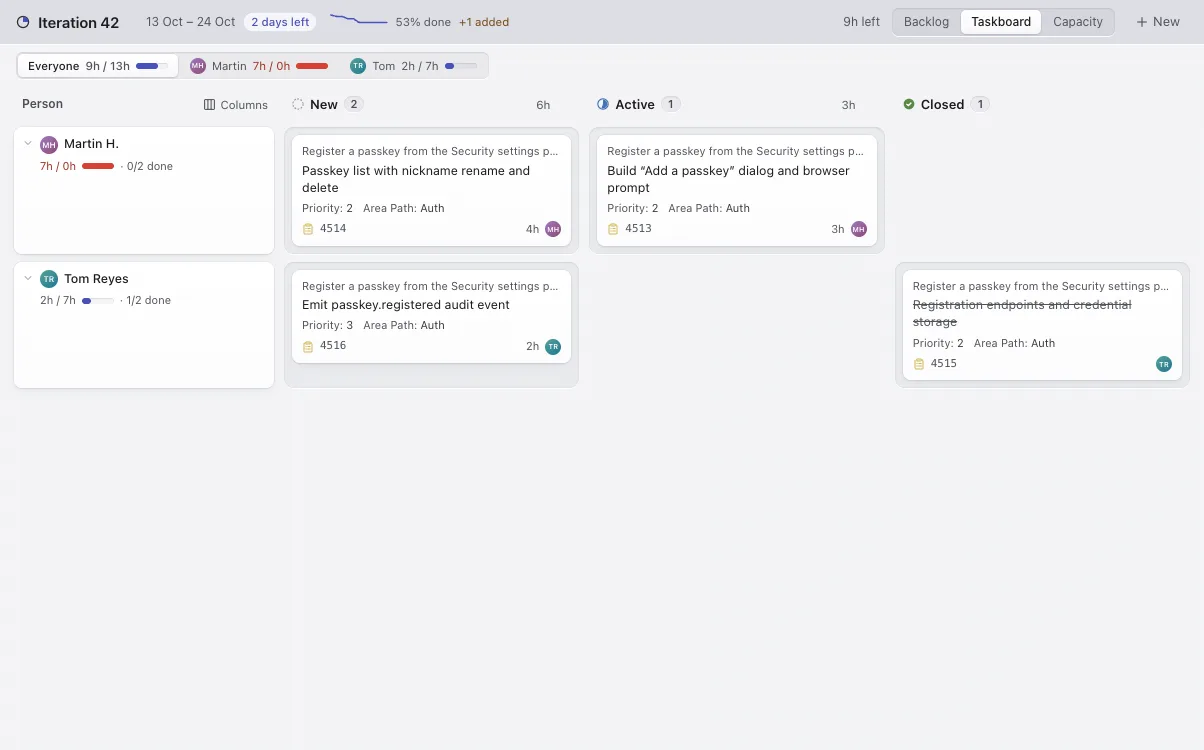Click red capacity bar in Martin H. row
The width and height of the screenshot is (1204, 750).
click(98, 166)
